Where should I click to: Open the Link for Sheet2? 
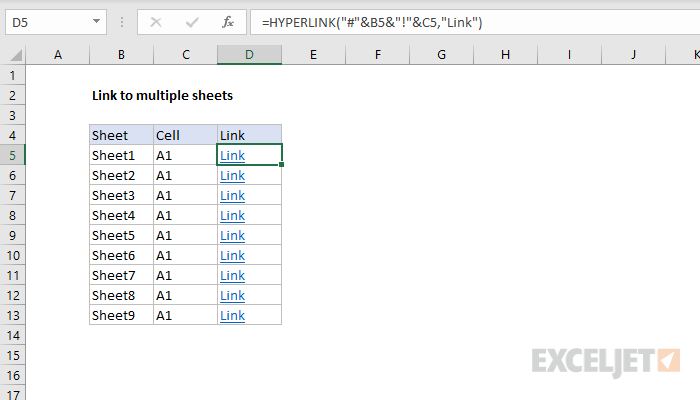(232, 175)
